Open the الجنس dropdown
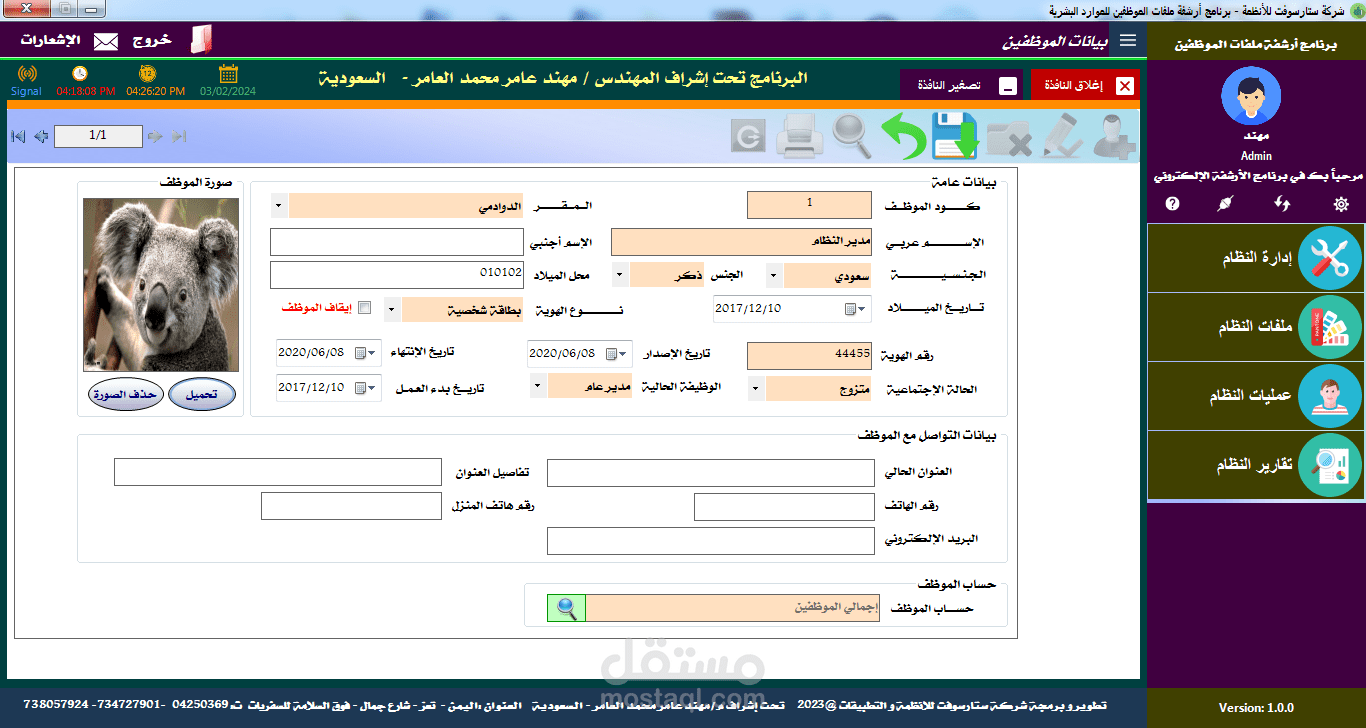Viewport: 1366px width, 728px height. click(621, 274)
